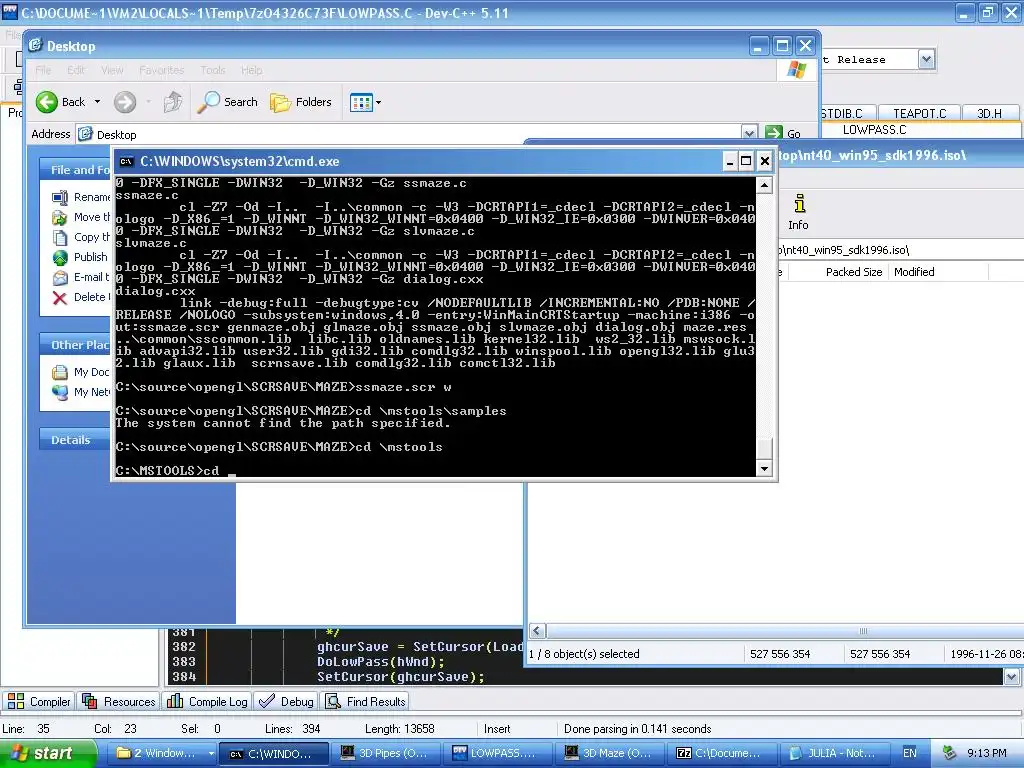
Task: Click the 7-Zip path field with nt40_win95_sdk1996.iso
Action: [x=901, y=249]
